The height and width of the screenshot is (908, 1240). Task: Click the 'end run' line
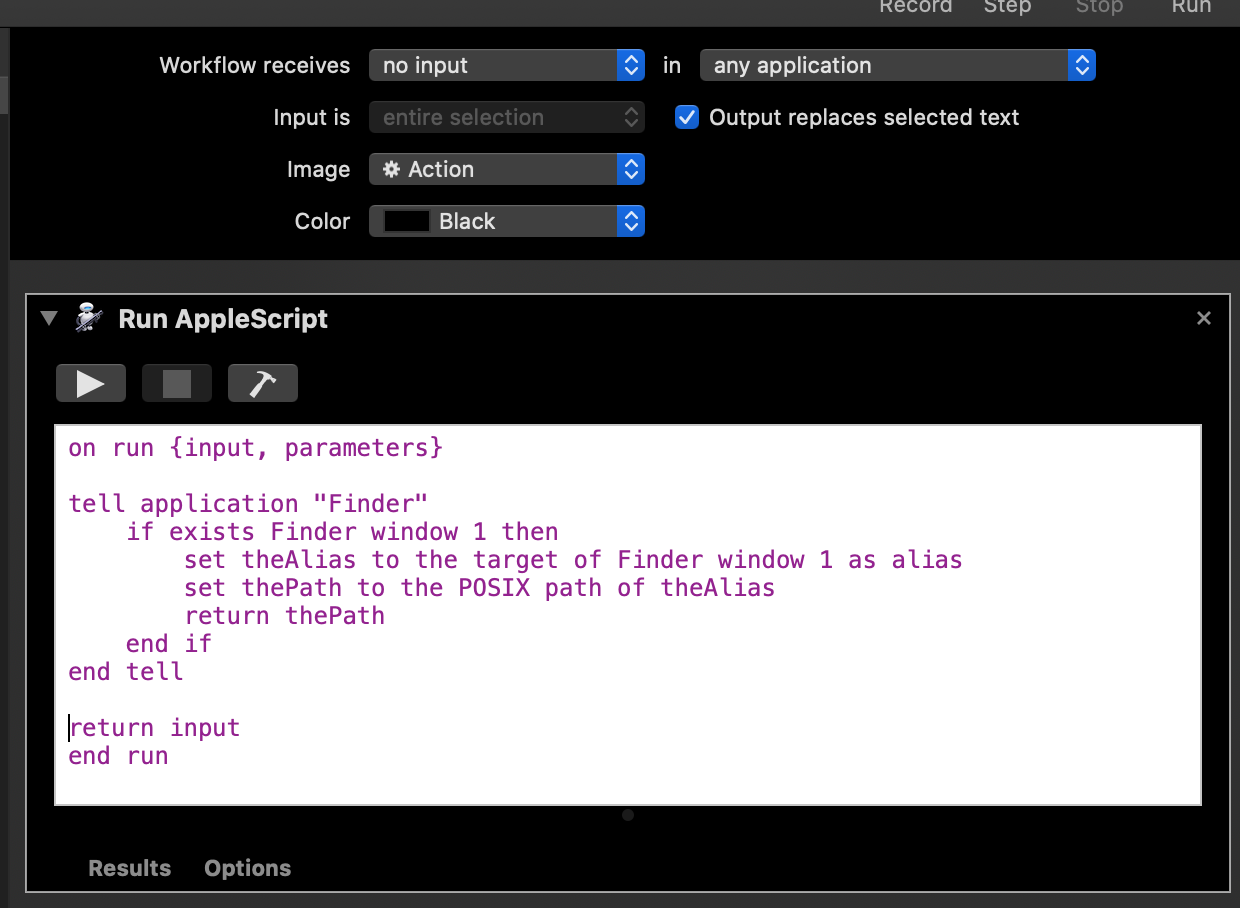(x=118, y=756)
